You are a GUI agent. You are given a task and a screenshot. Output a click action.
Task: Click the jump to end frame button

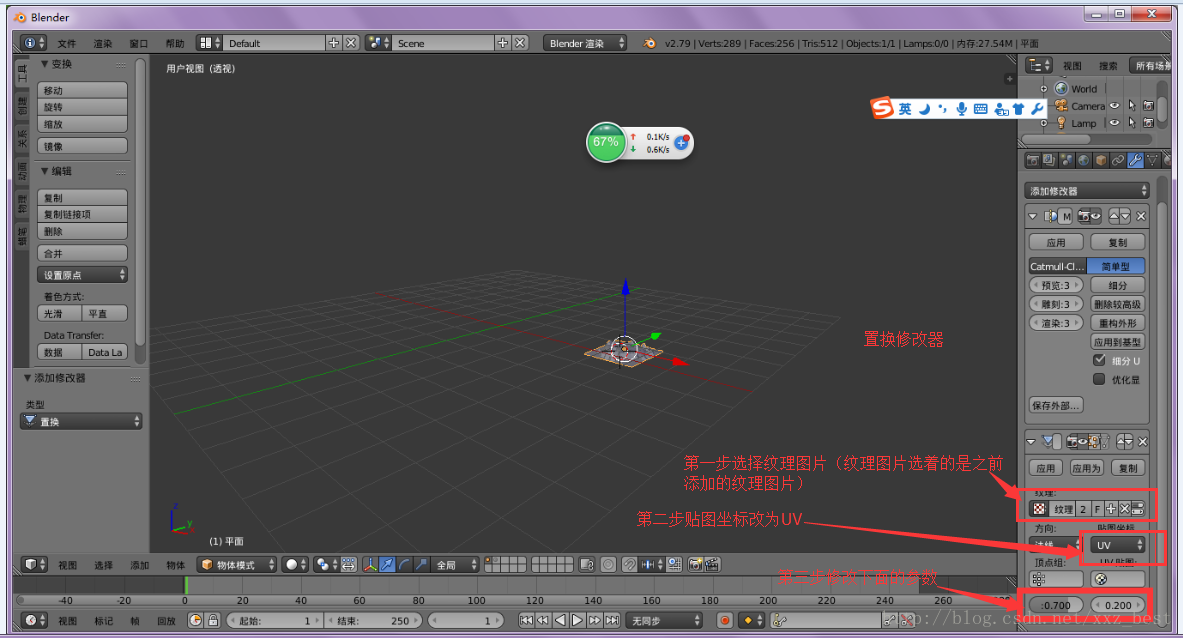pos(609,621)
